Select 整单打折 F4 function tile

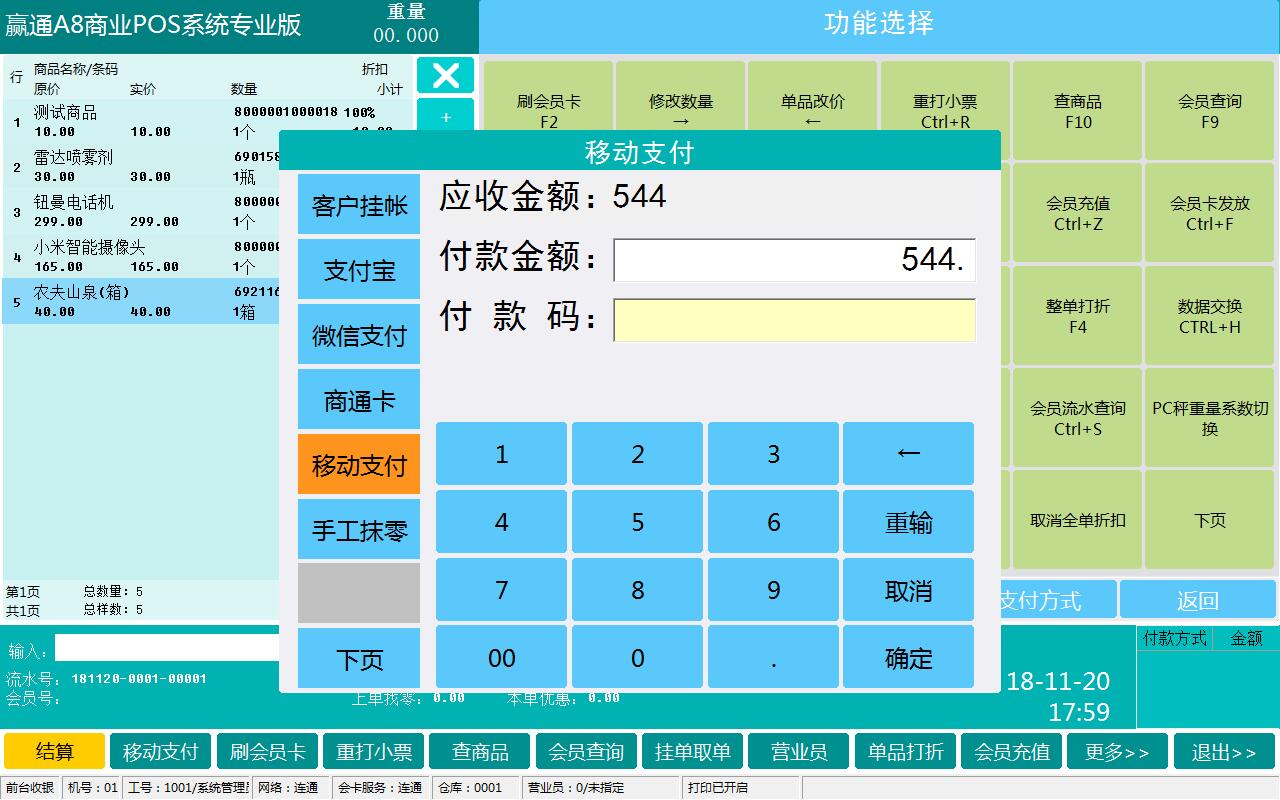1077,316
